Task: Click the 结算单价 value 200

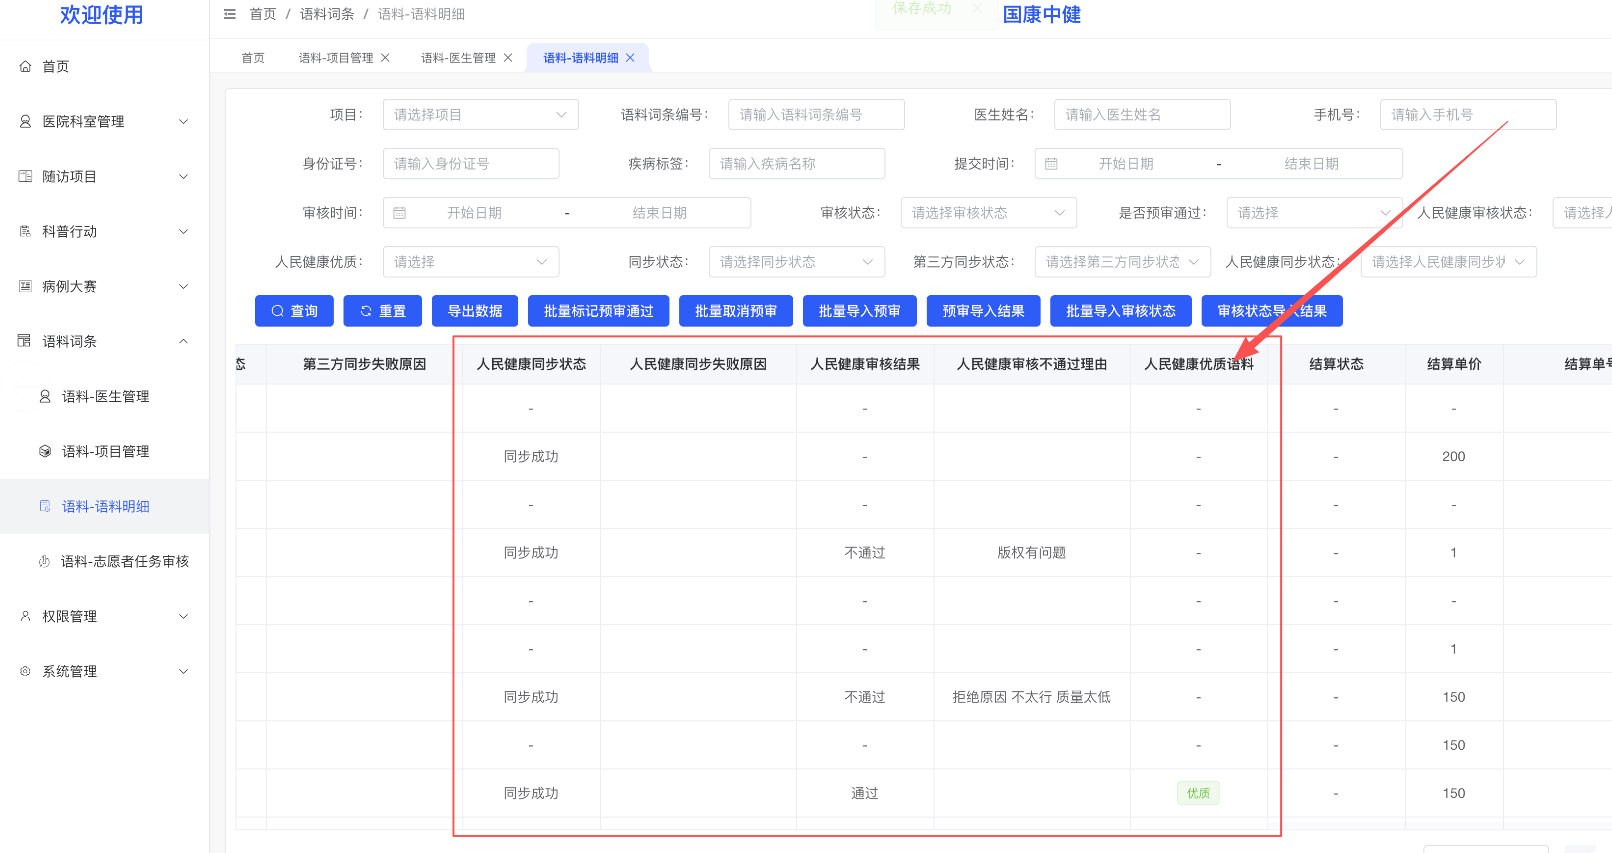Action: pyautogui.click(x=1454, y=457)
